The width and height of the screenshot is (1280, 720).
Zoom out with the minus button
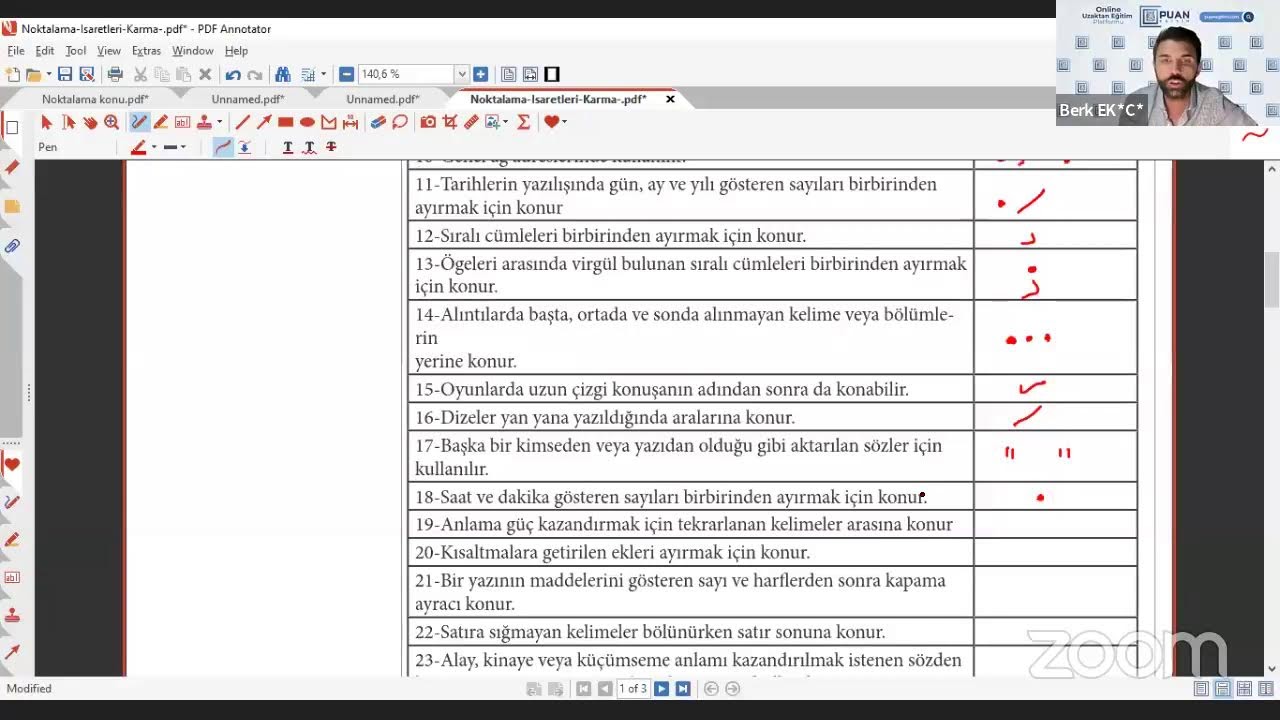pos(346,74)
